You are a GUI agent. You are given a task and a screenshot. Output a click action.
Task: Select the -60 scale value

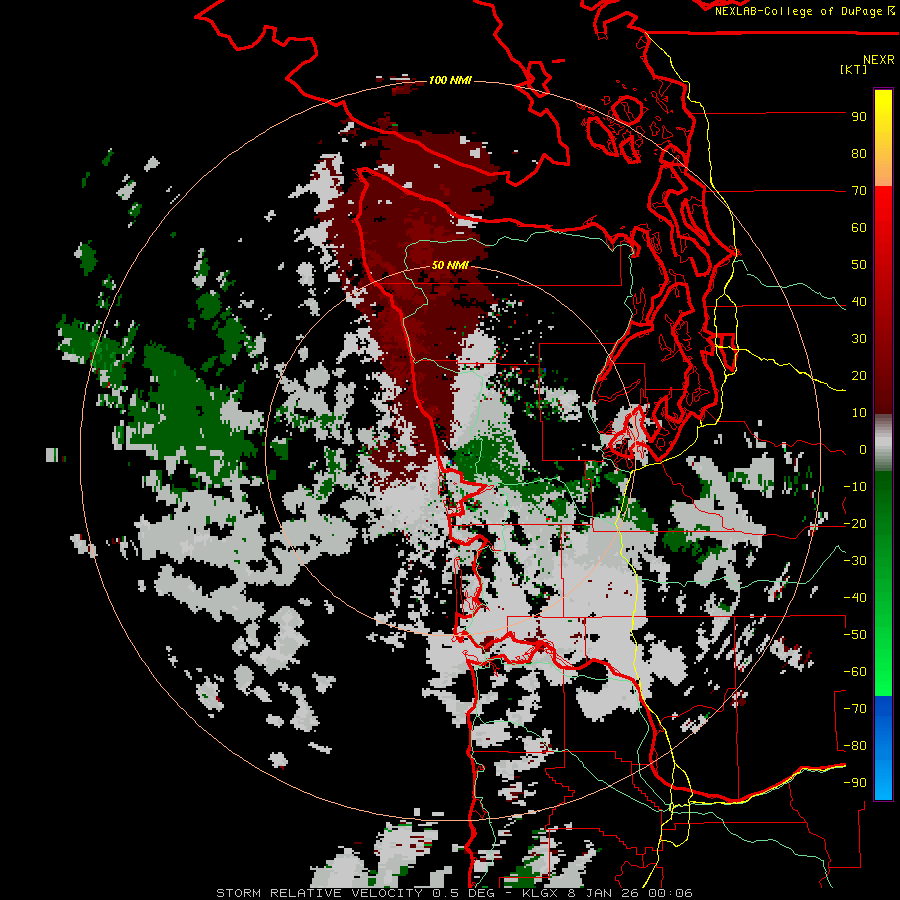(855, 672)
